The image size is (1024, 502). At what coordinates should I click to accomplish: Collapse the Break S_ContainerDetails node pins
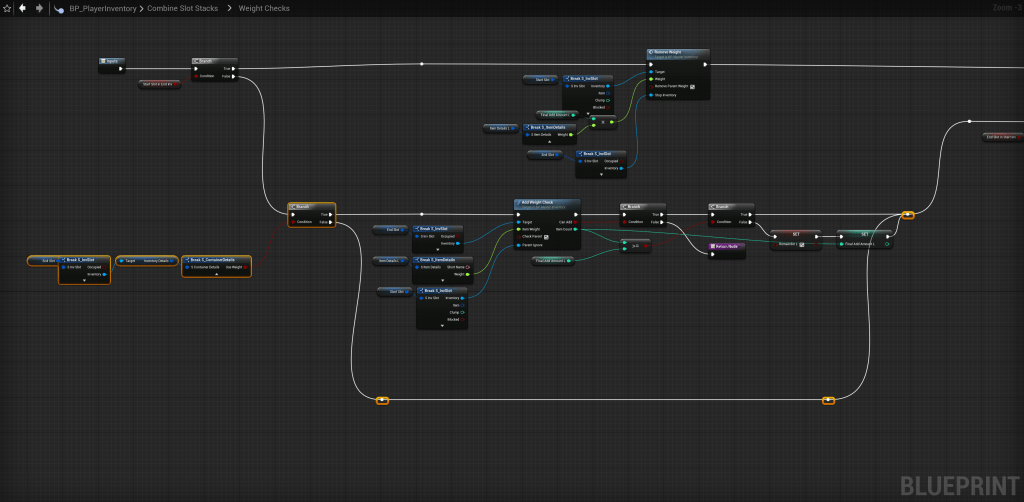(216, 274)
